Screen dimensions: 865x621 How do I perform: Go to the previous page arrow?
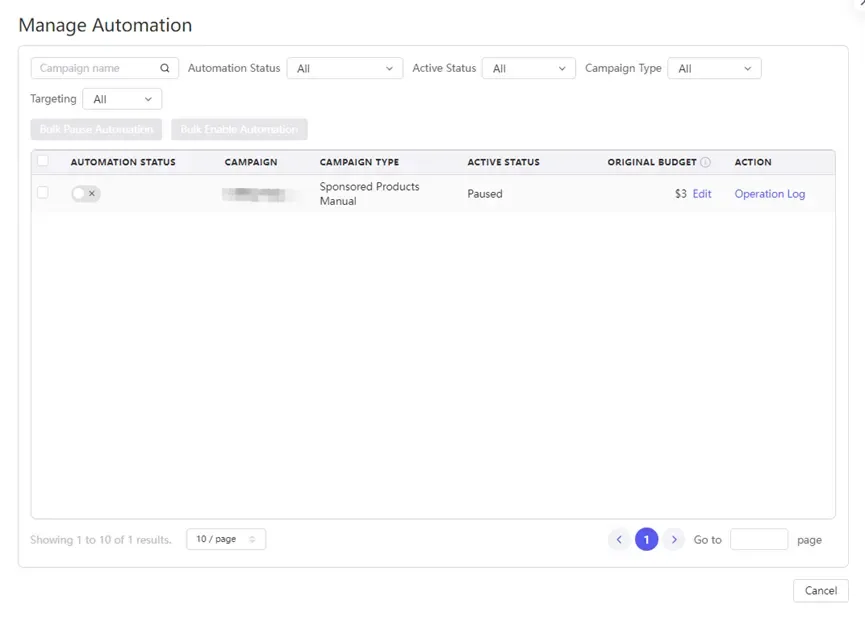click(x=619, y=539)
